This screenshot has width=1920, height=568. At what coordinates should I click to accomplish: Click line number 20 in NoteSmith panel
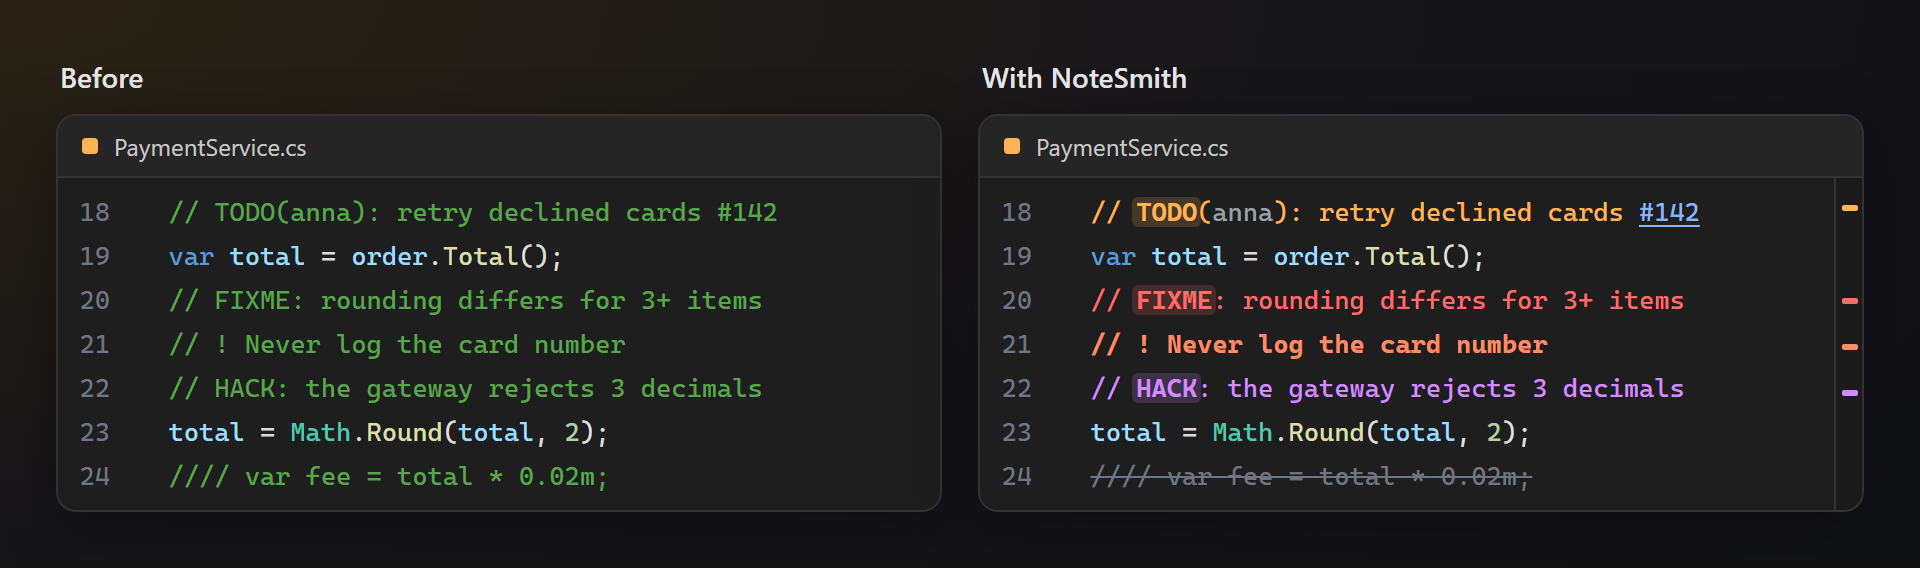point(1017,301)
